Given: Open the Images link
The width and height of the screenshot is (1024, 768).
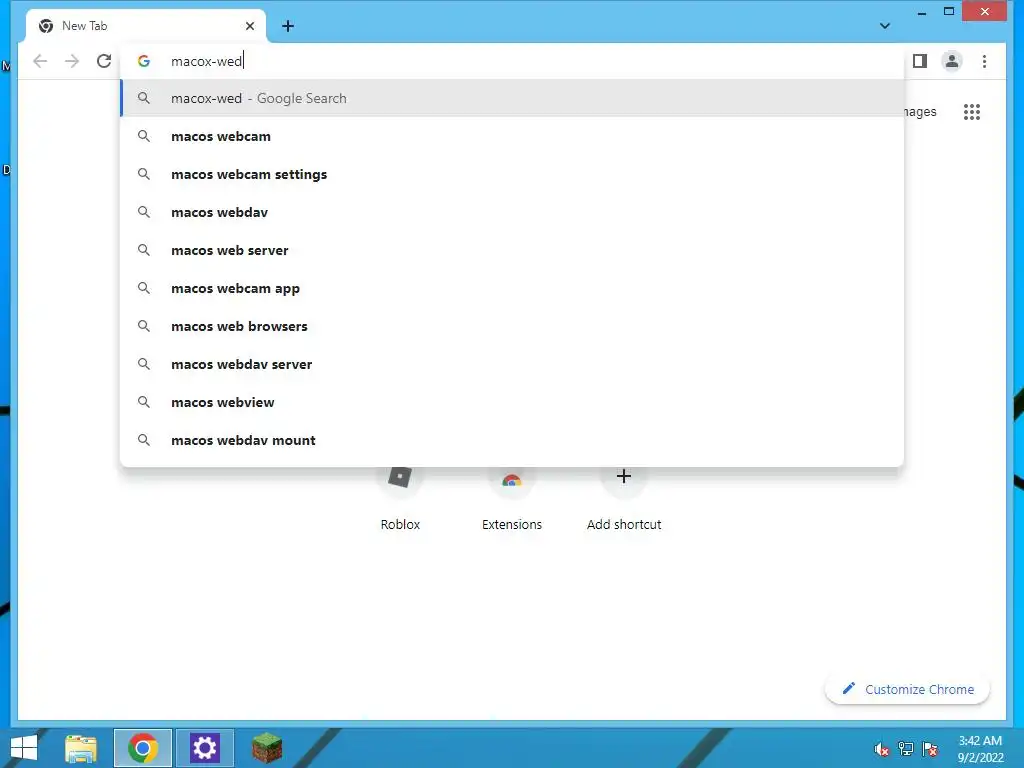Looking at the screenshot, I should 920,112.
